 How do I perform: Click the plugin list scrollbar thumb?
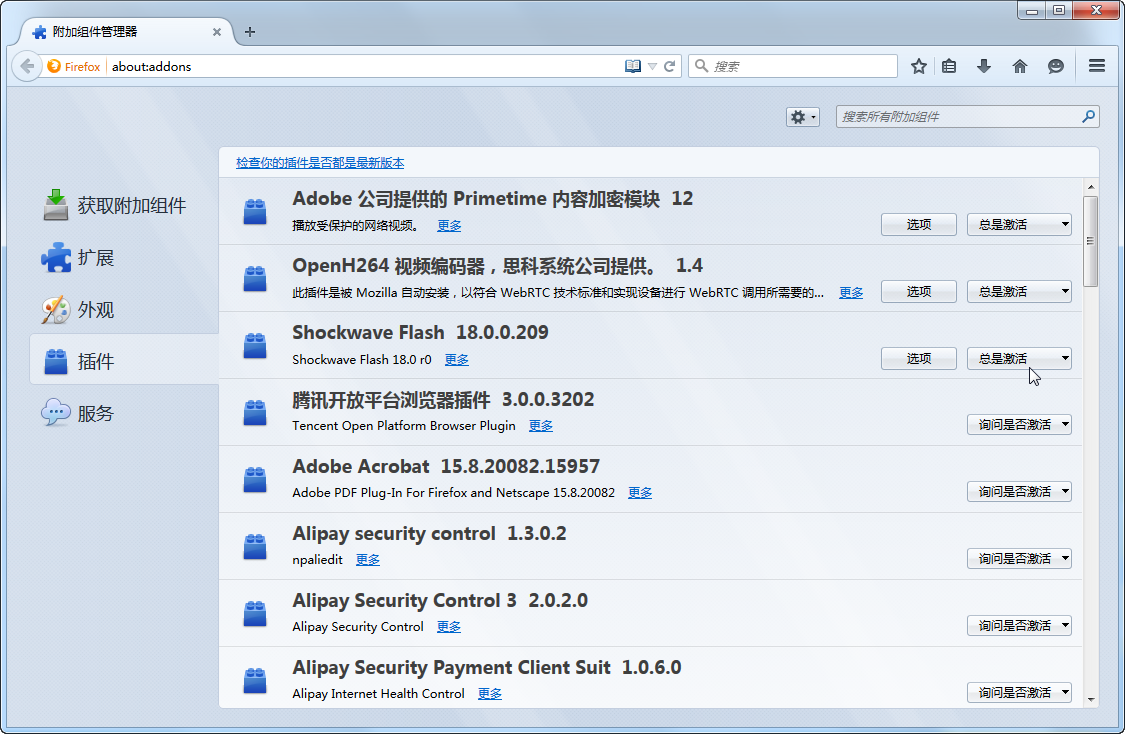click(x=1091, y=241)
